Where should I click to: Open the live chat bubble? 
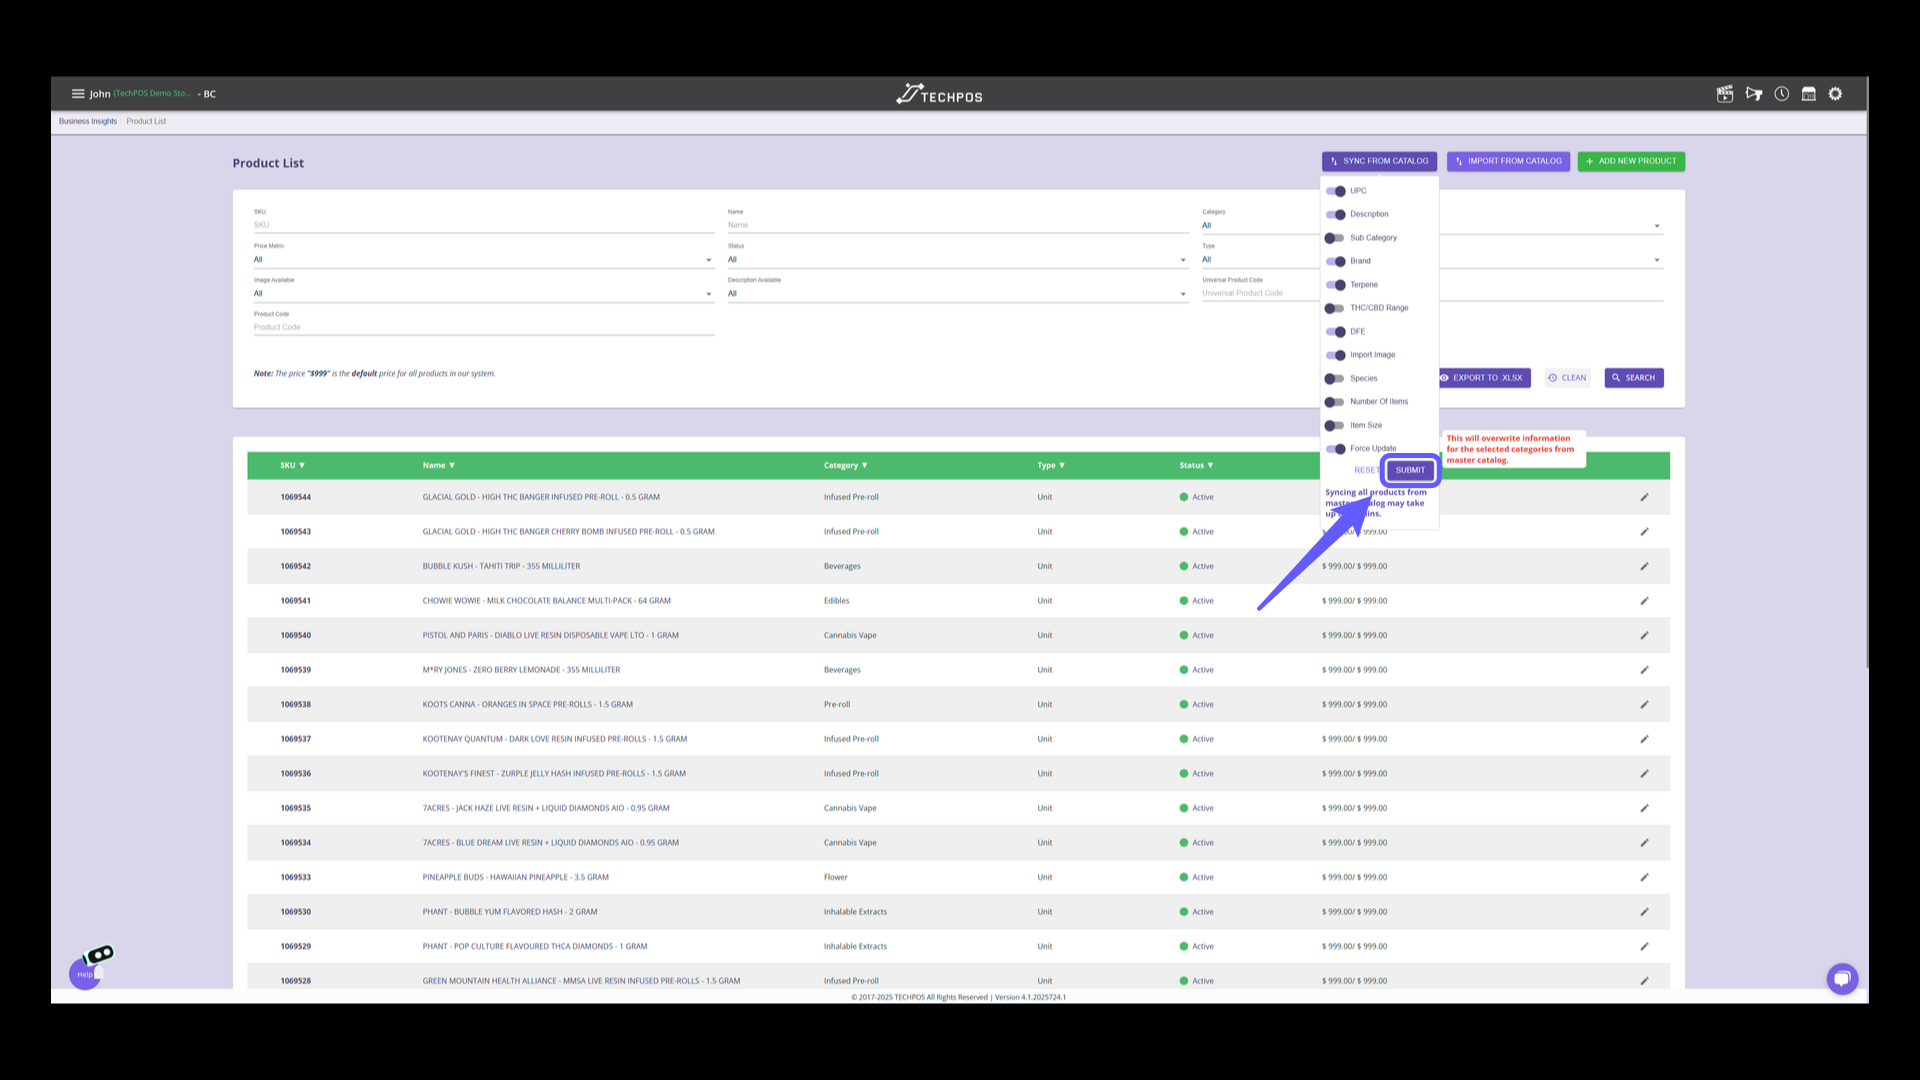coord(1842,978)
